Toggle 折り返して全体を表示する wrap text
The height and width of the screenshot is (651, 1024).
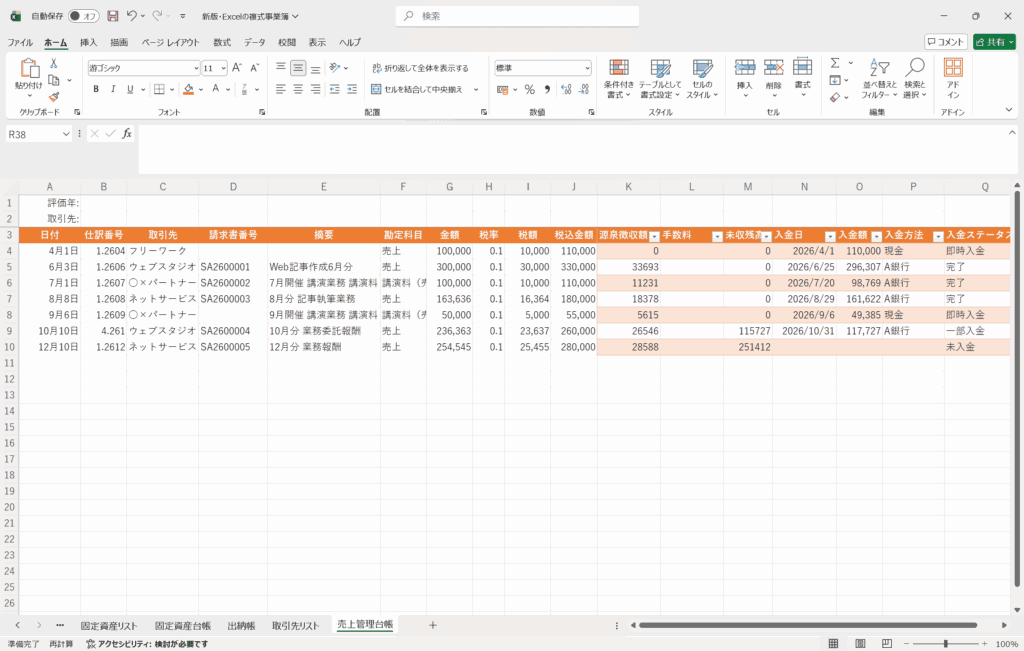tap(420, 68)
